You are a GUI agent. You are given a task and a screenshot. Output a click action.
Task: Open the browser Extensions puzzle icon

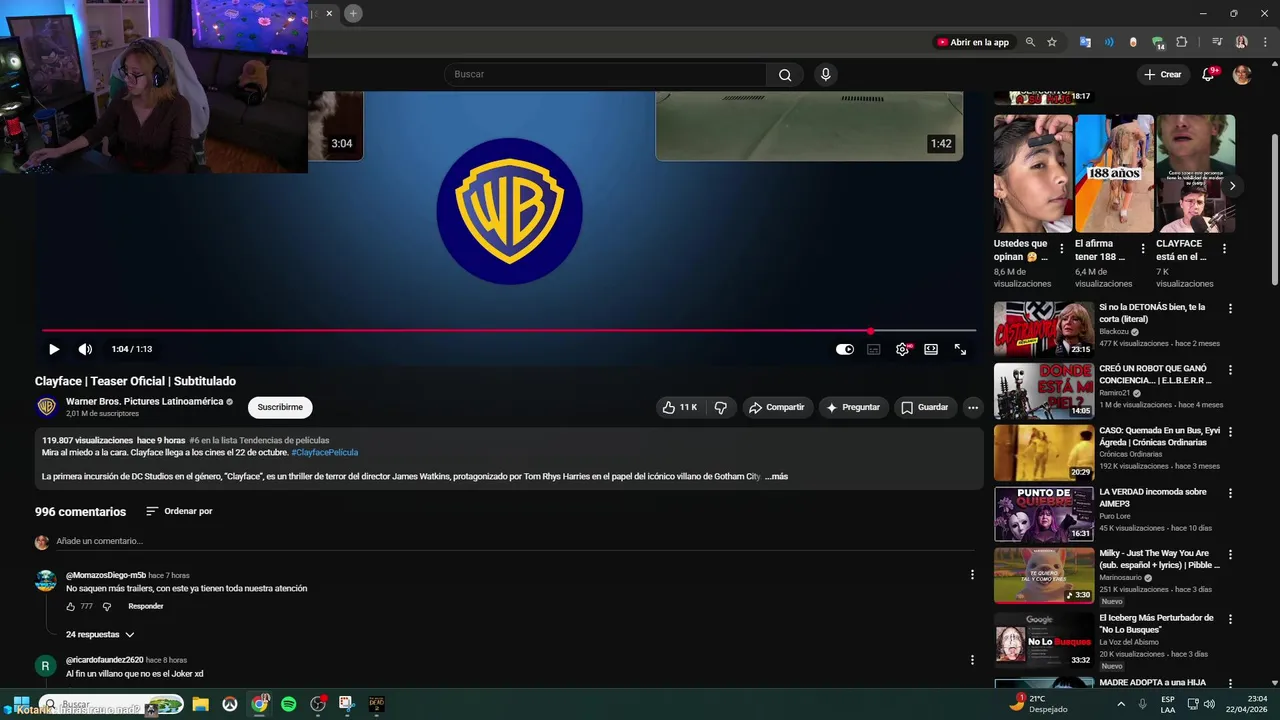pyautogui.click(x=1182, y=42)
